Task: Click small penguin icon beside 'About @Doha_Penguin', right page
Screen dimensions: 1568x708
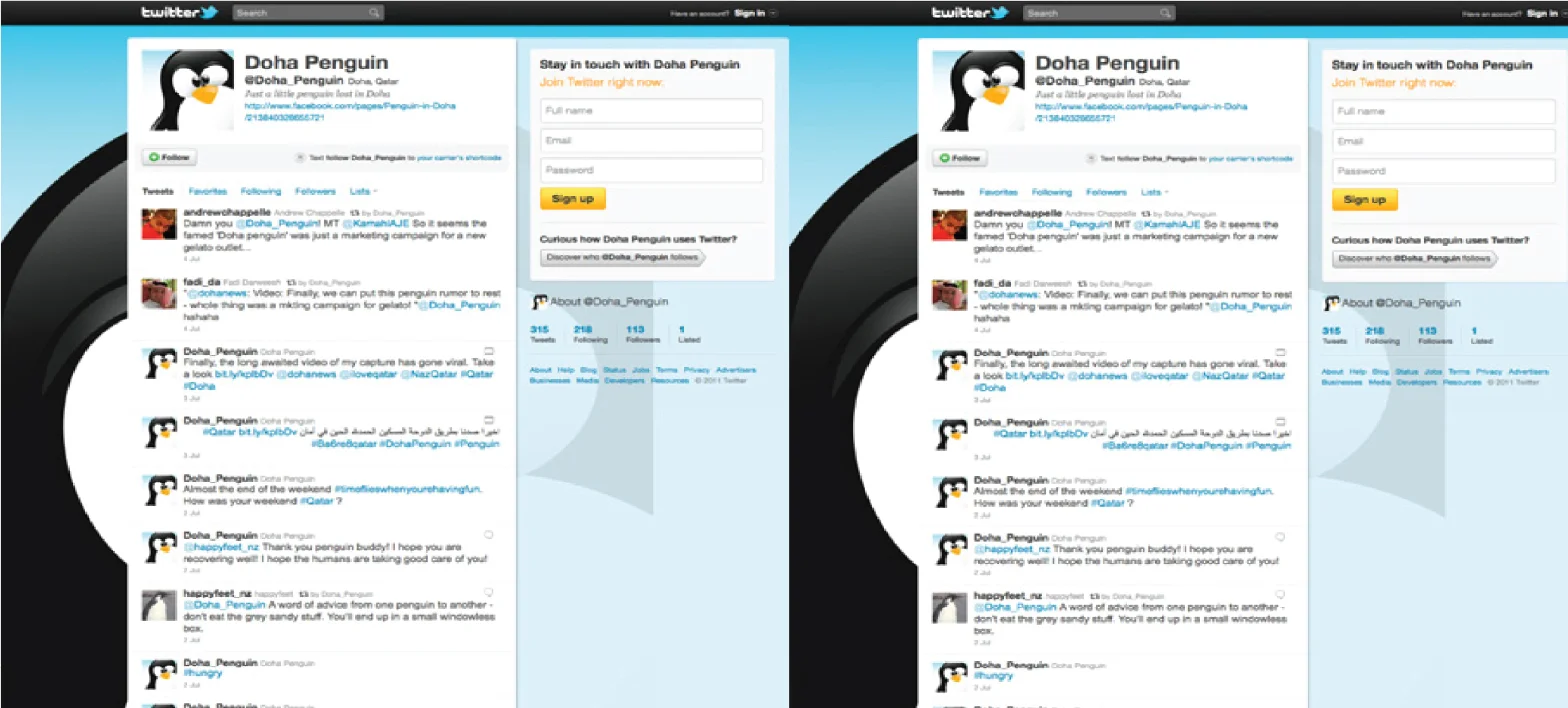Action: pyautogui.click(x=1332, y=303)
